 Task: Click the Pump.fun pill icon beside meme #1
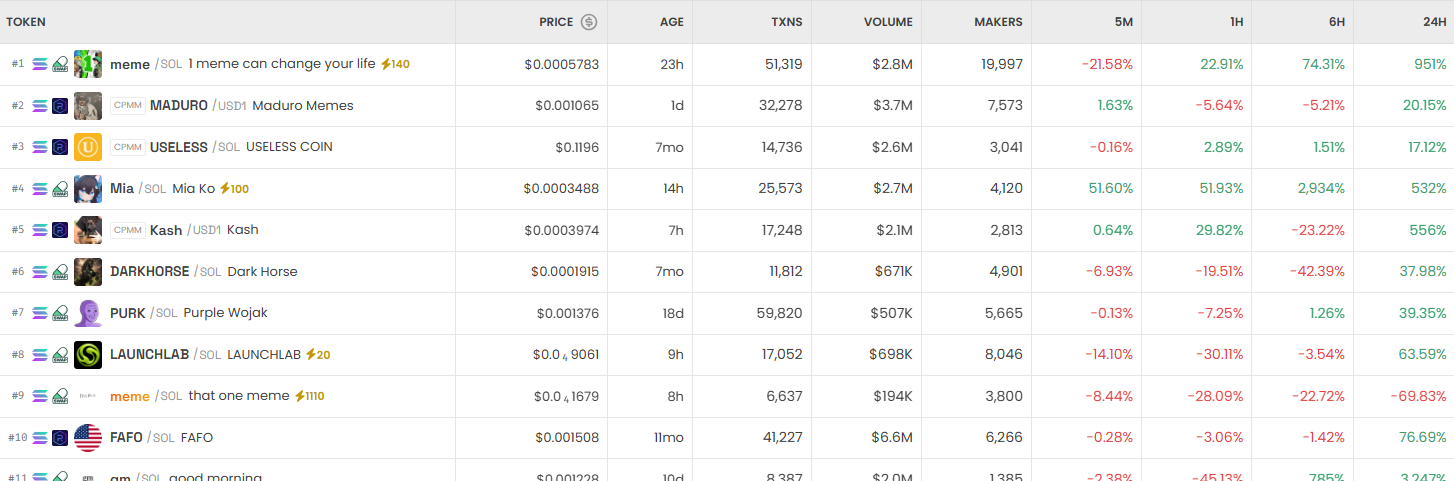click(x=60, y=64)
